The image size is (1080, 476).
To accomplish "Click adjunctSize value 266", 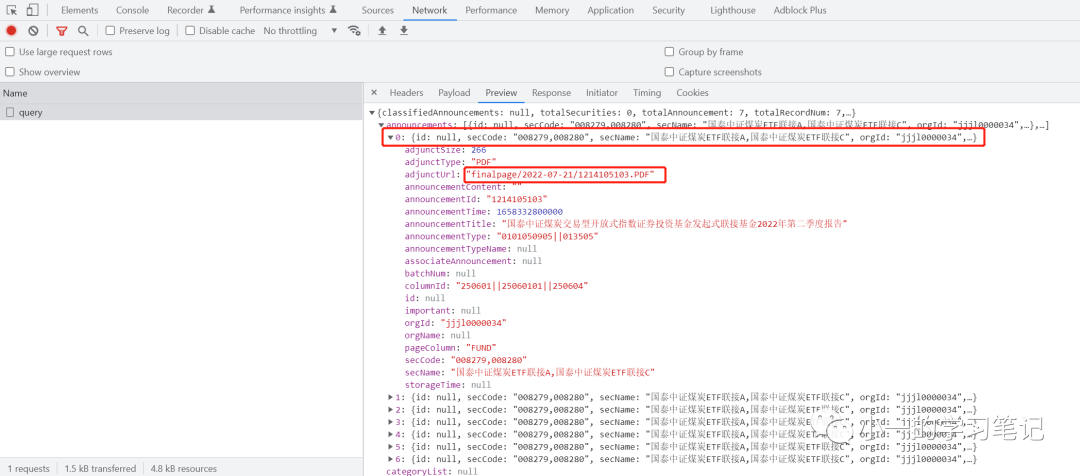I will (479, 149).
